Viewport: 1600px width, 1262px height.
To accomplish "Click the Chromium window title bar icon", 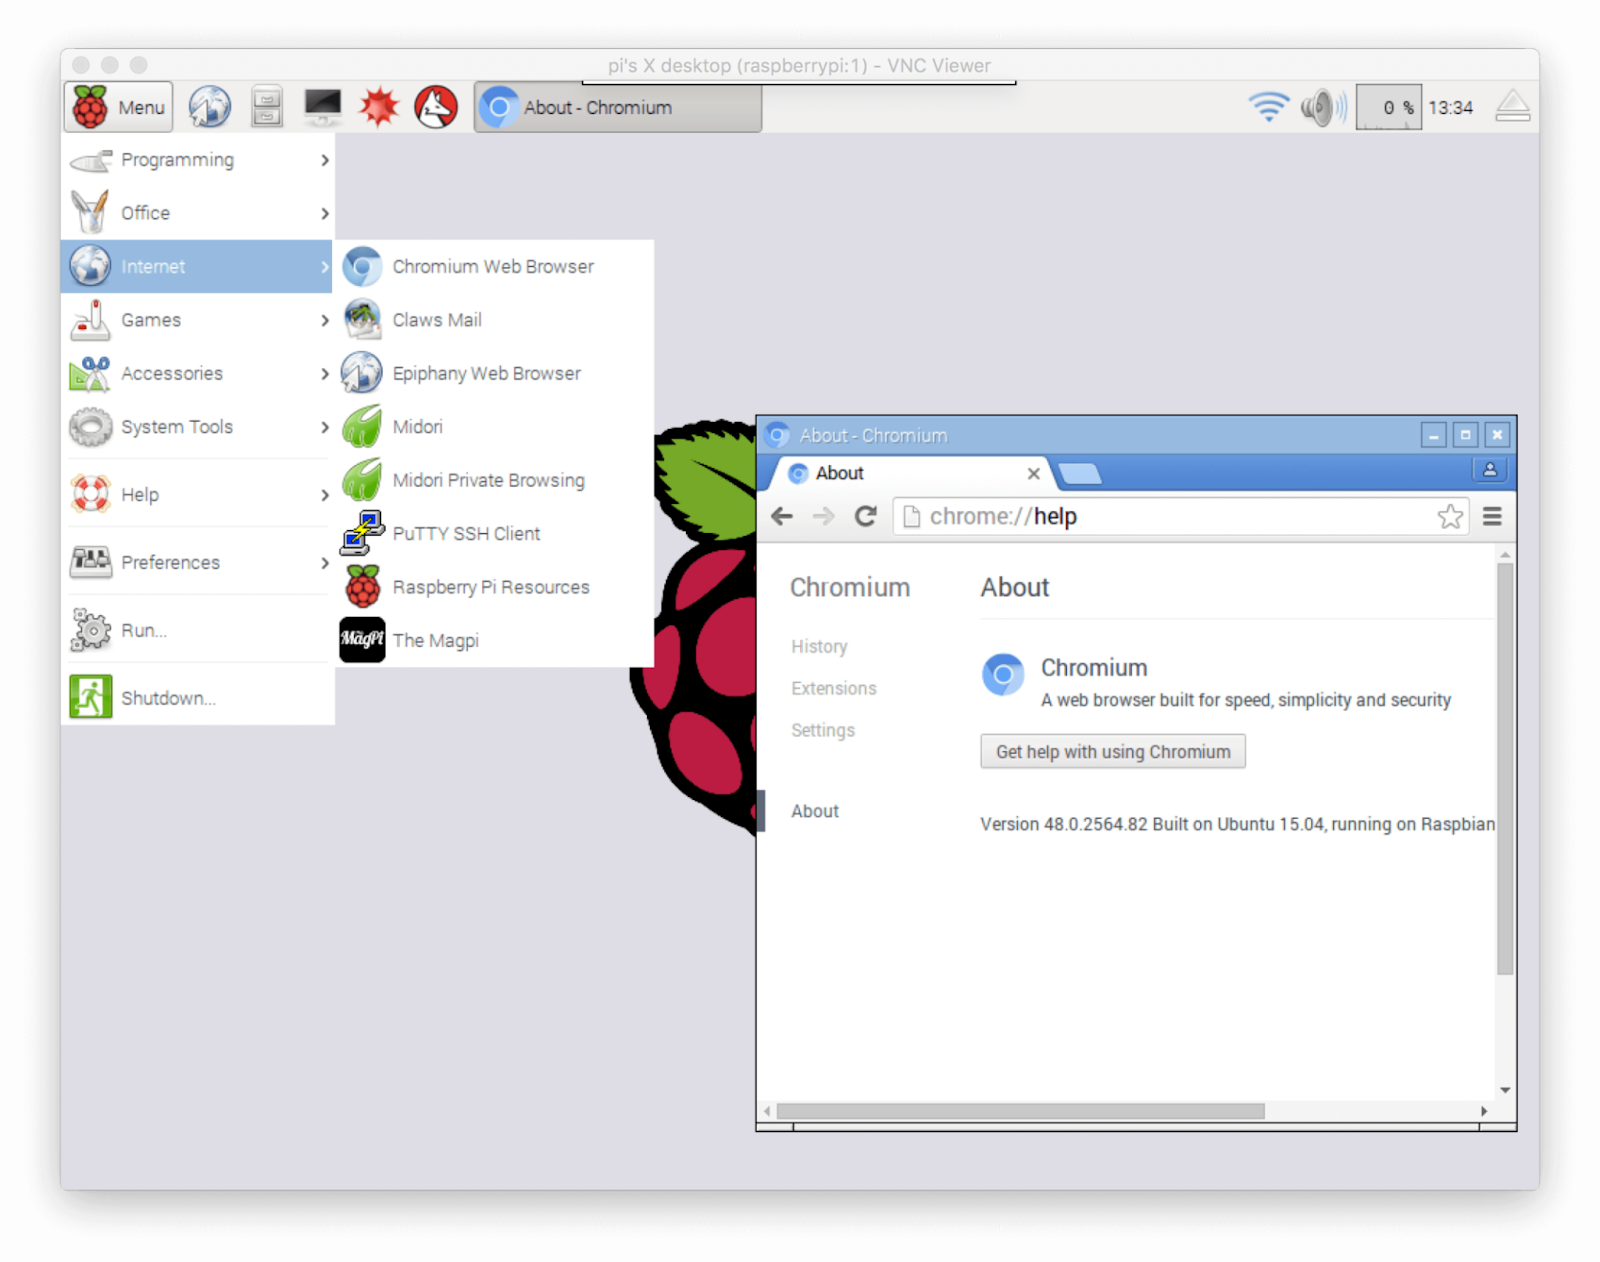I will pos(777,435).
